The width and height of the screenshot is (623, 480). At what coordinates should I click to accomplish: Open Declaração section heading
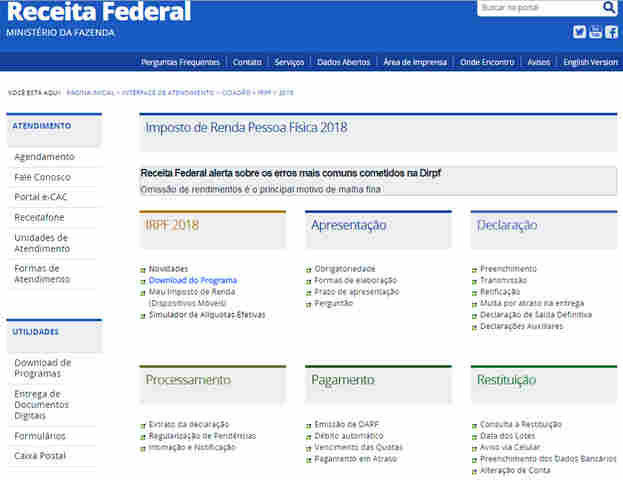(507, 225)
